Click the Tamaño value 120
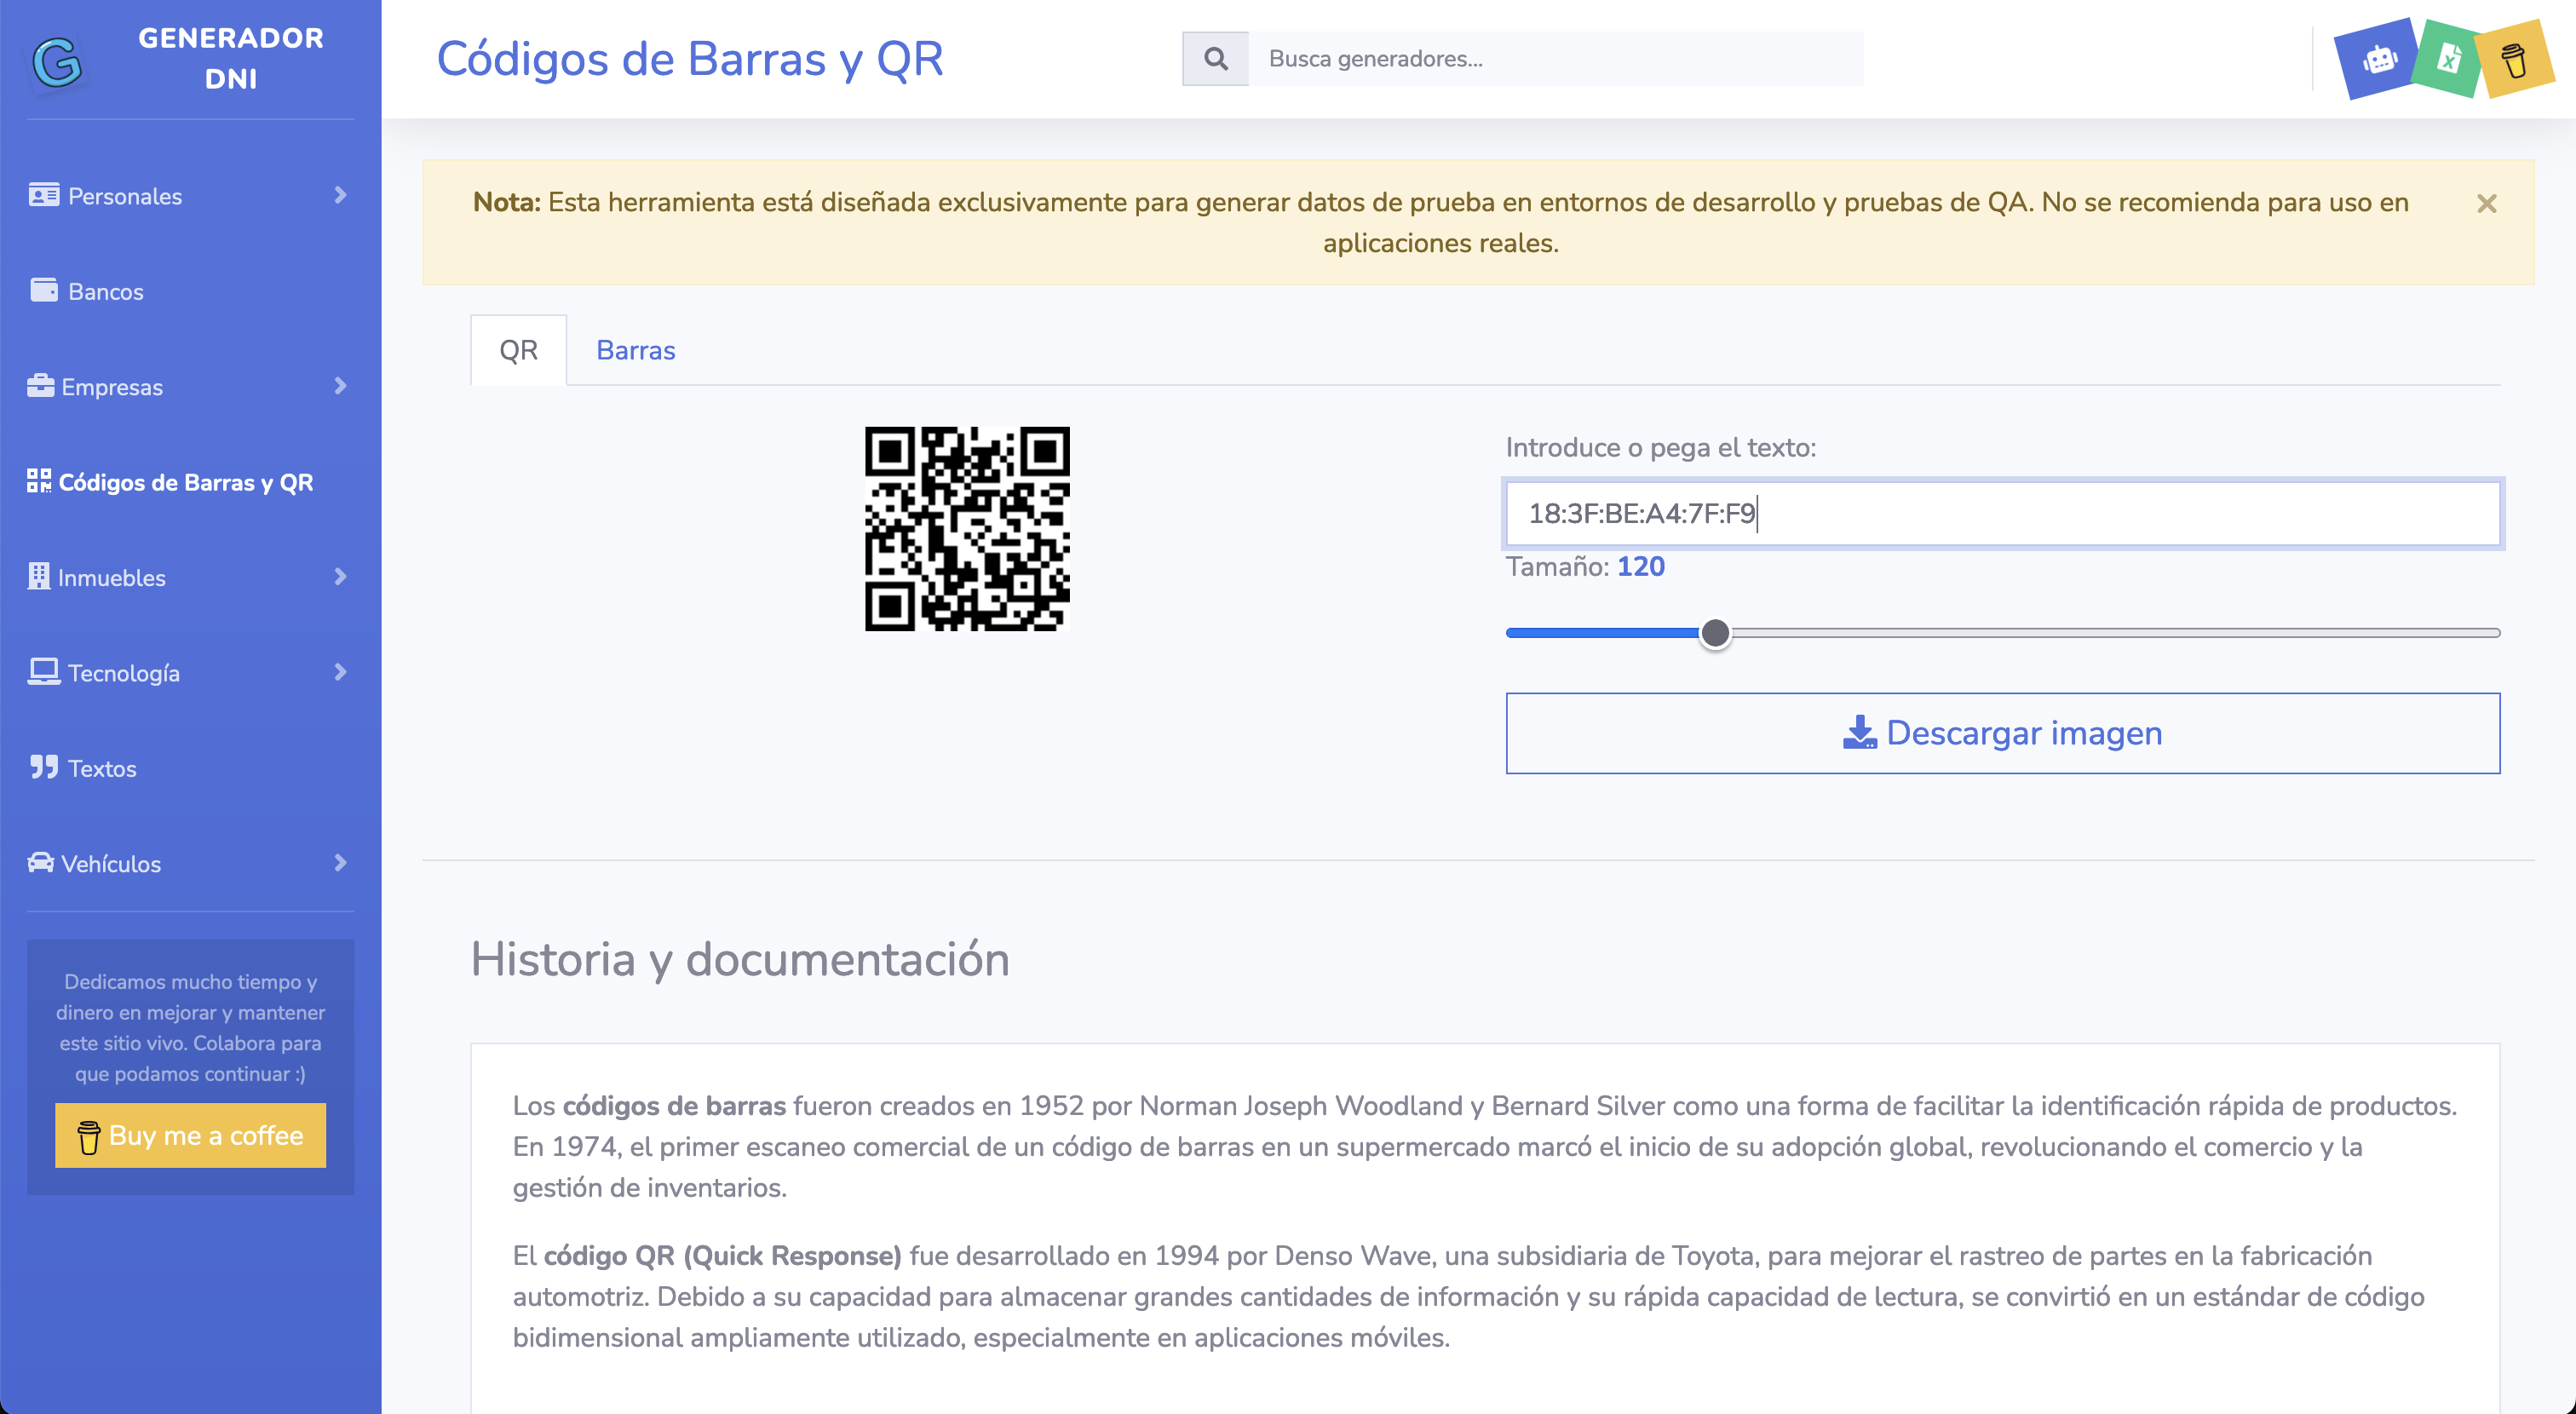The image size is (2576, 1414). [x=1640, y=566]
